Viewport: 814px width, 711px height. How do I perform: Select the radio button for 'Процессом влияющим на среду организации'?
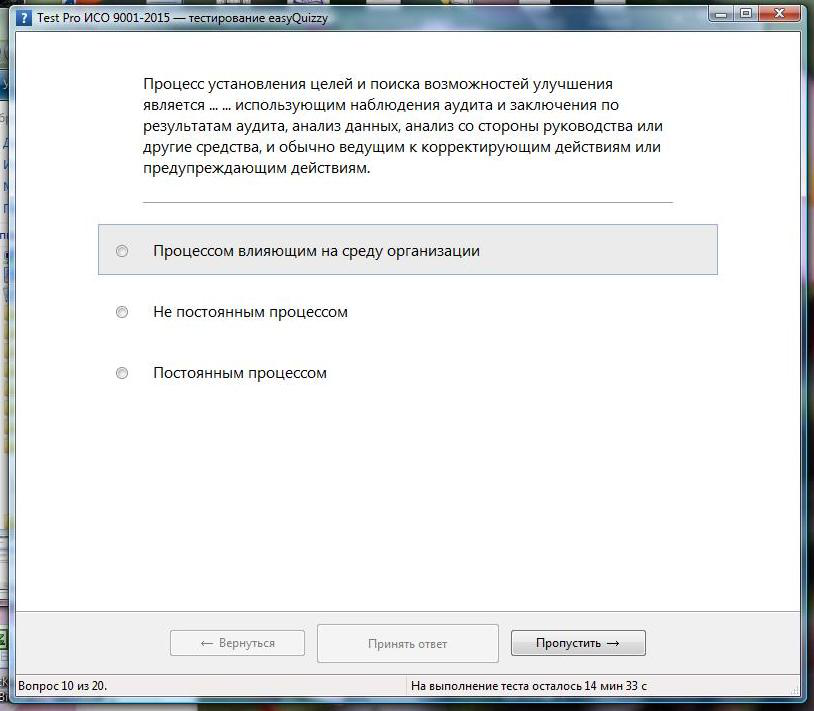point(122,251)
